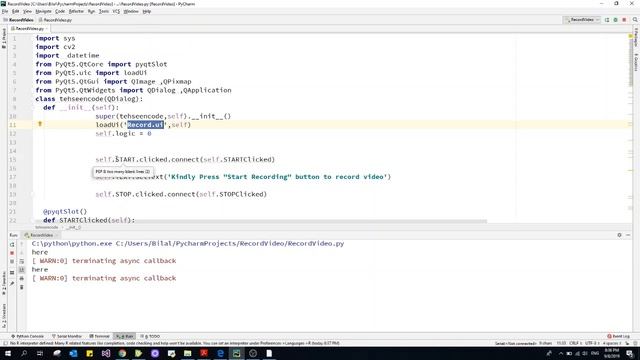Toggle tool window buttons in status bar corner
The width and height of the screenshot is (640, 360).
pyautogui.click(x=5, y=344)
